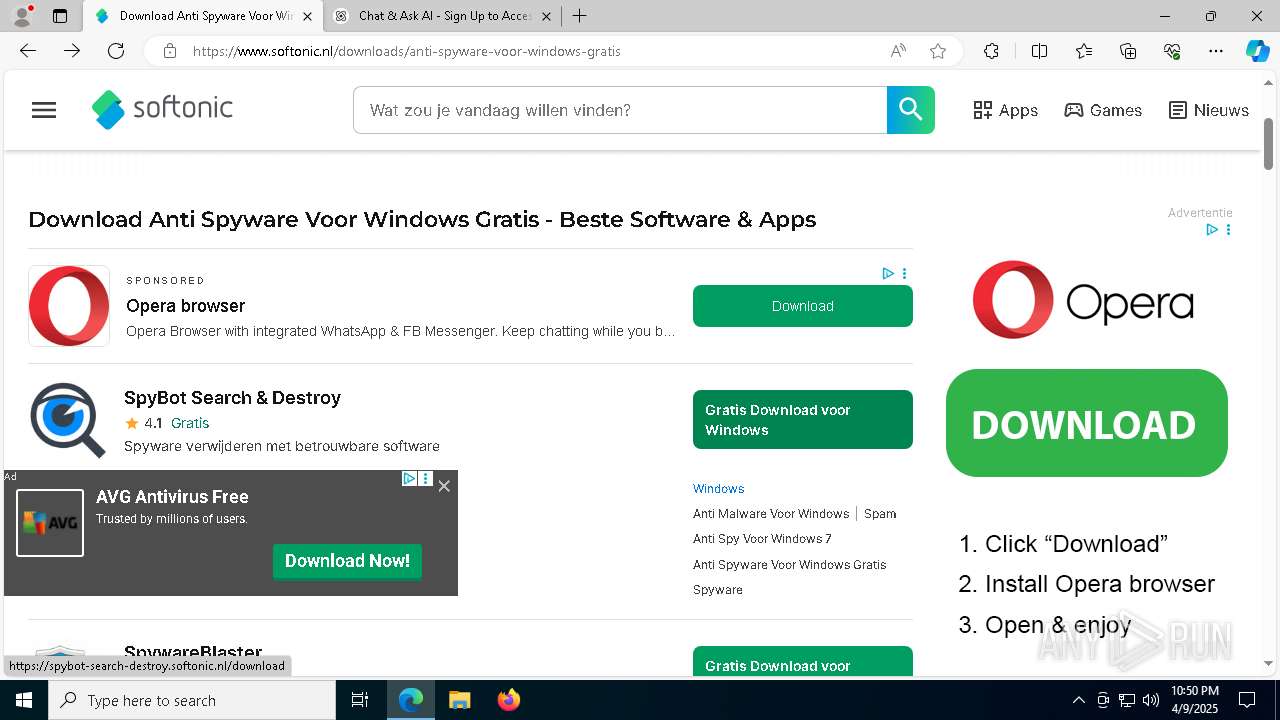Image resolution: width=1280 pixels, height=720 pixels.
Task: Click the Spam tag link
Action: [x=880, y=514]
